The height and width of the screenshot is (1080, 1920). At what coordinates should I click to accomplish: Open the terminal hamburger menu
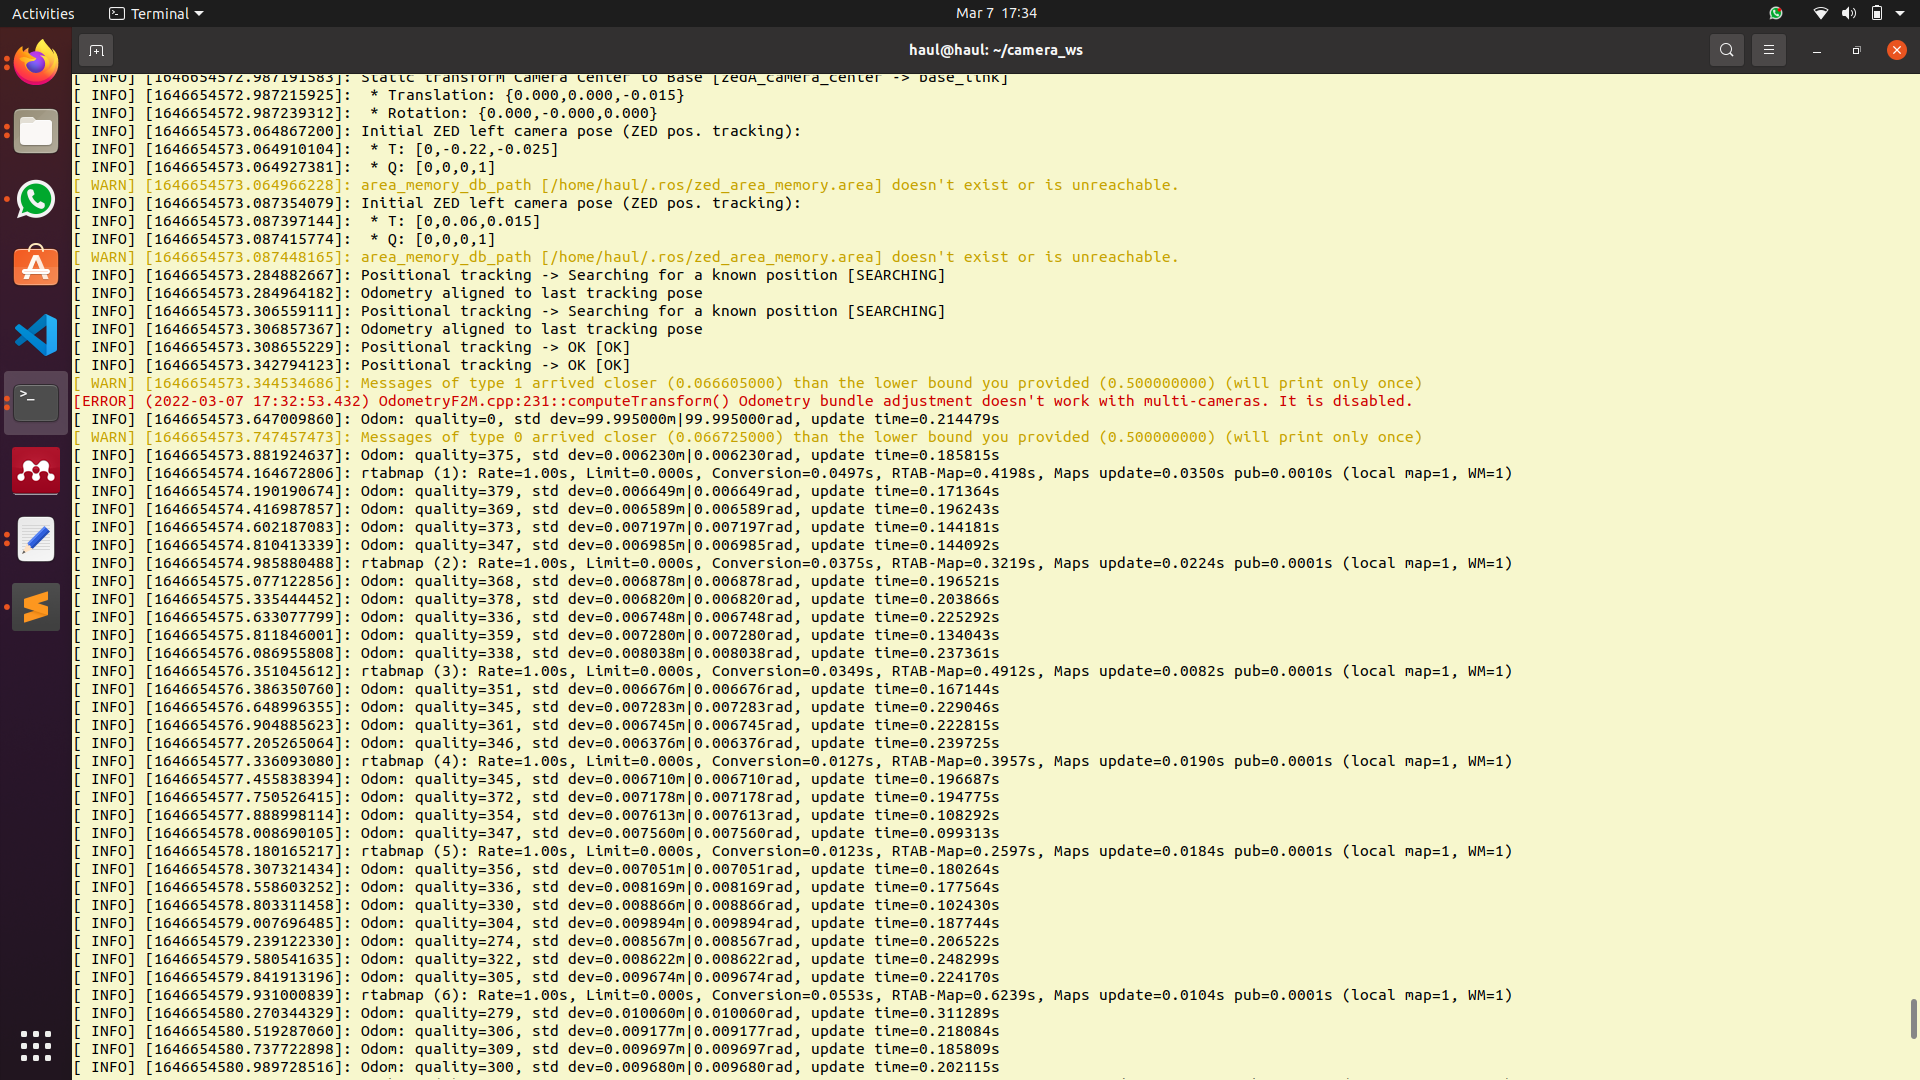[x=1768, y=50]
